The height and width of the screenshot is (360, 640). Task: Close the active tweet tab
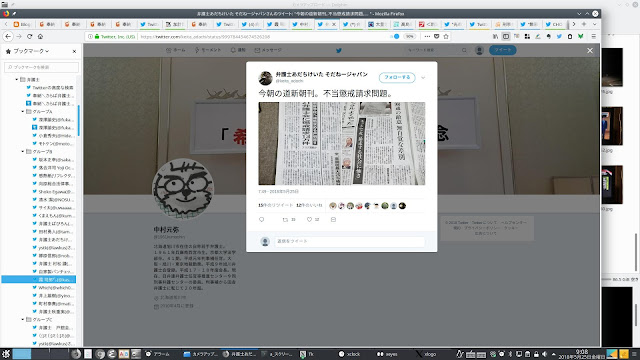tap(333, 24)
